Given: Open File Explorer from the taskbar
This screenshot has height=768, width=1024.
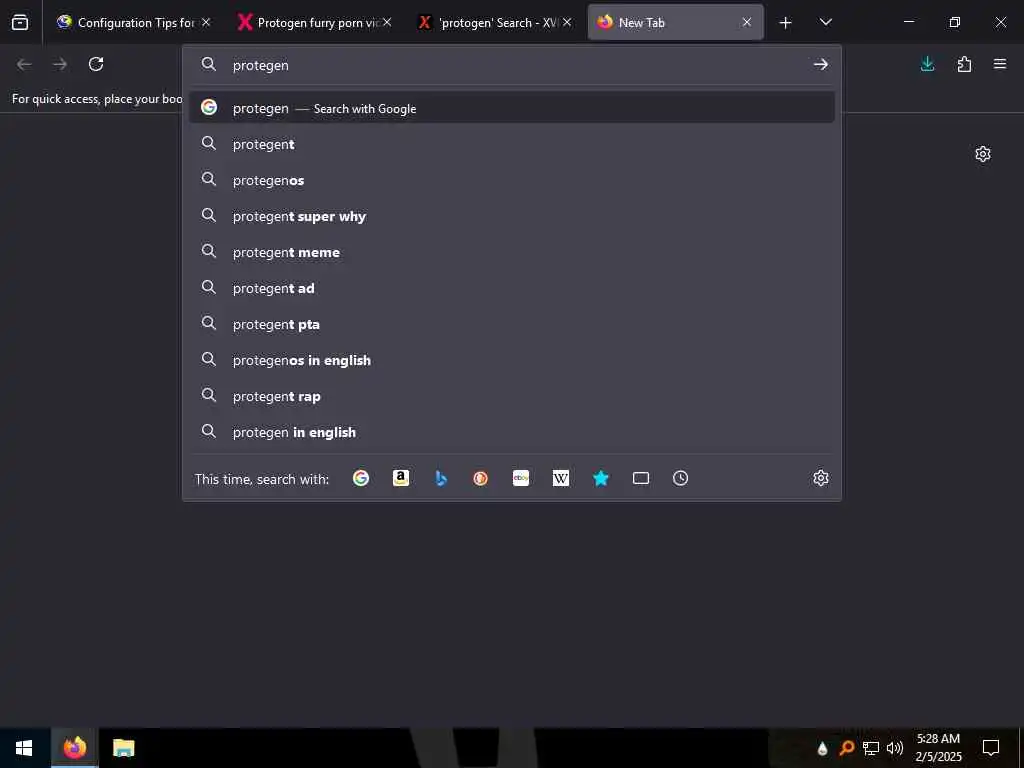Looking at the screenshot, I should coord(123,748).
